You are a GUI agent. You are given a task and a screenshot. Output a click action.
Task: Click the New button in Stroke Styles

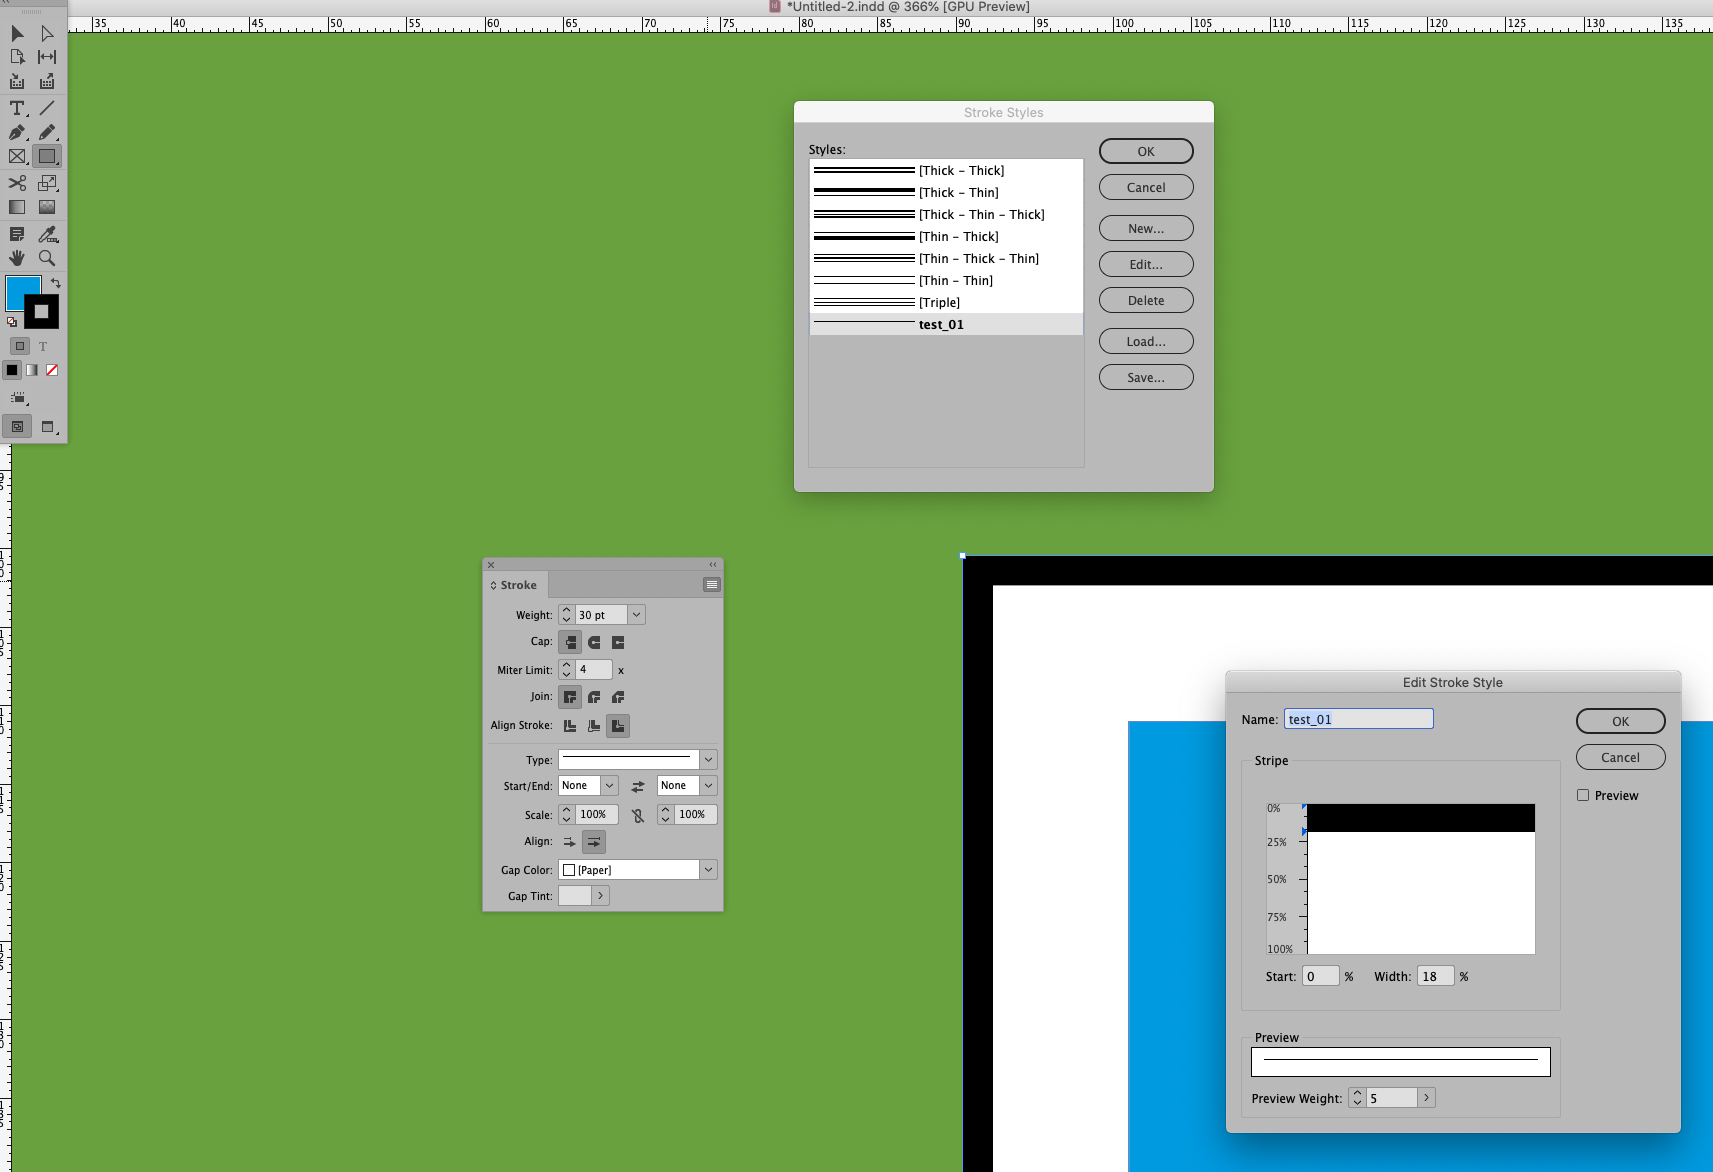tap(1145, 228)
